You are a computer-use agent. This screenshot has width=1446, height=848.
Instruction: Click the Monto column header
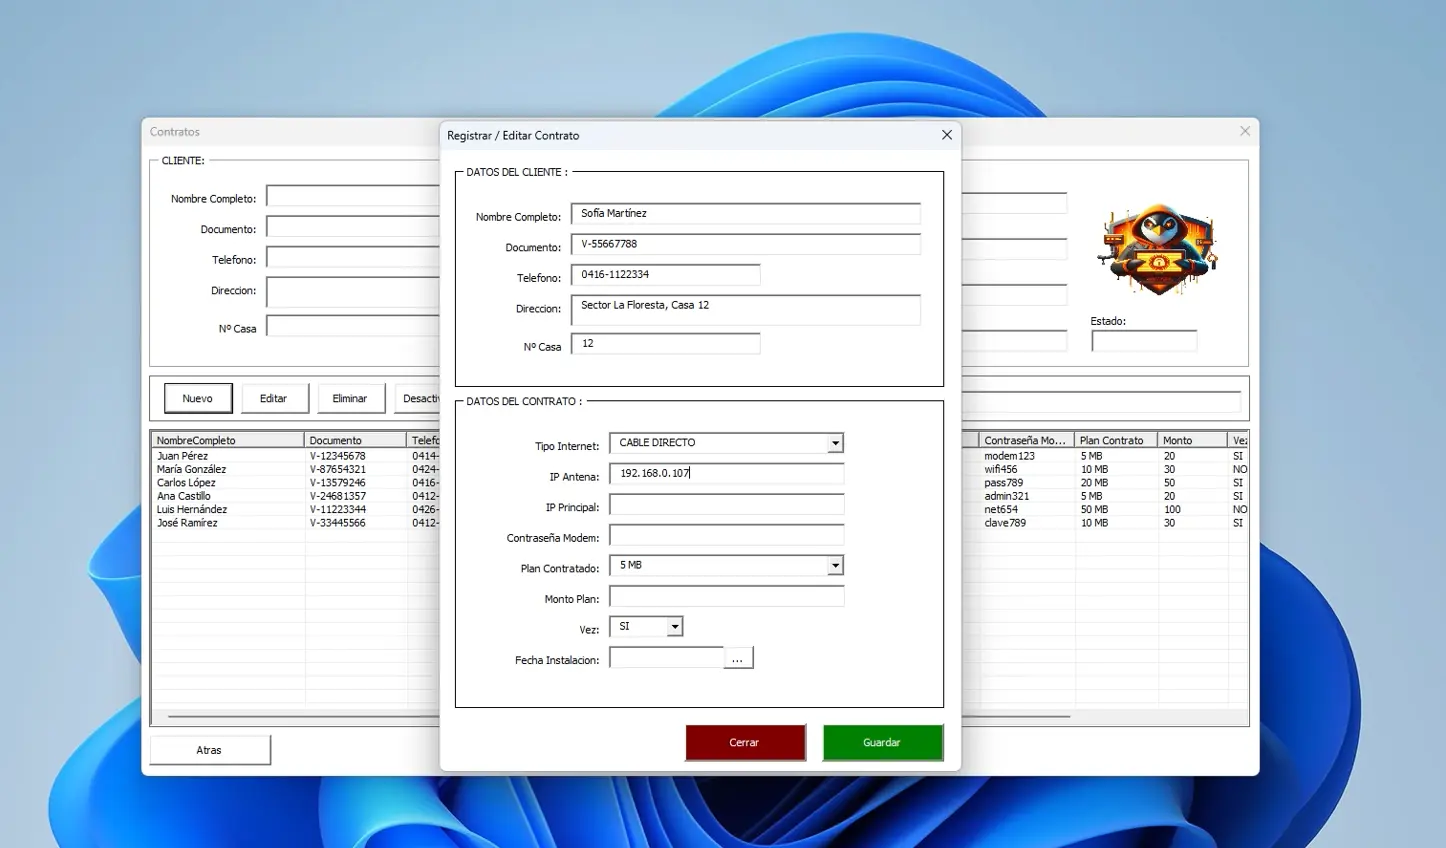1192,440
